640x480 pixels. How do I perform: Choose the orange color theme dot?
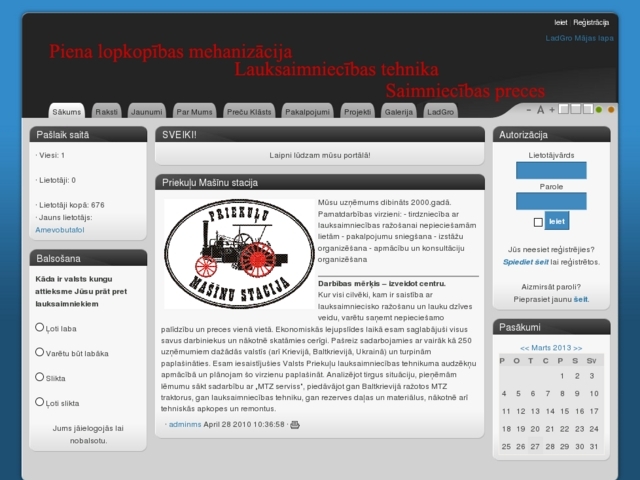[611, 110]
